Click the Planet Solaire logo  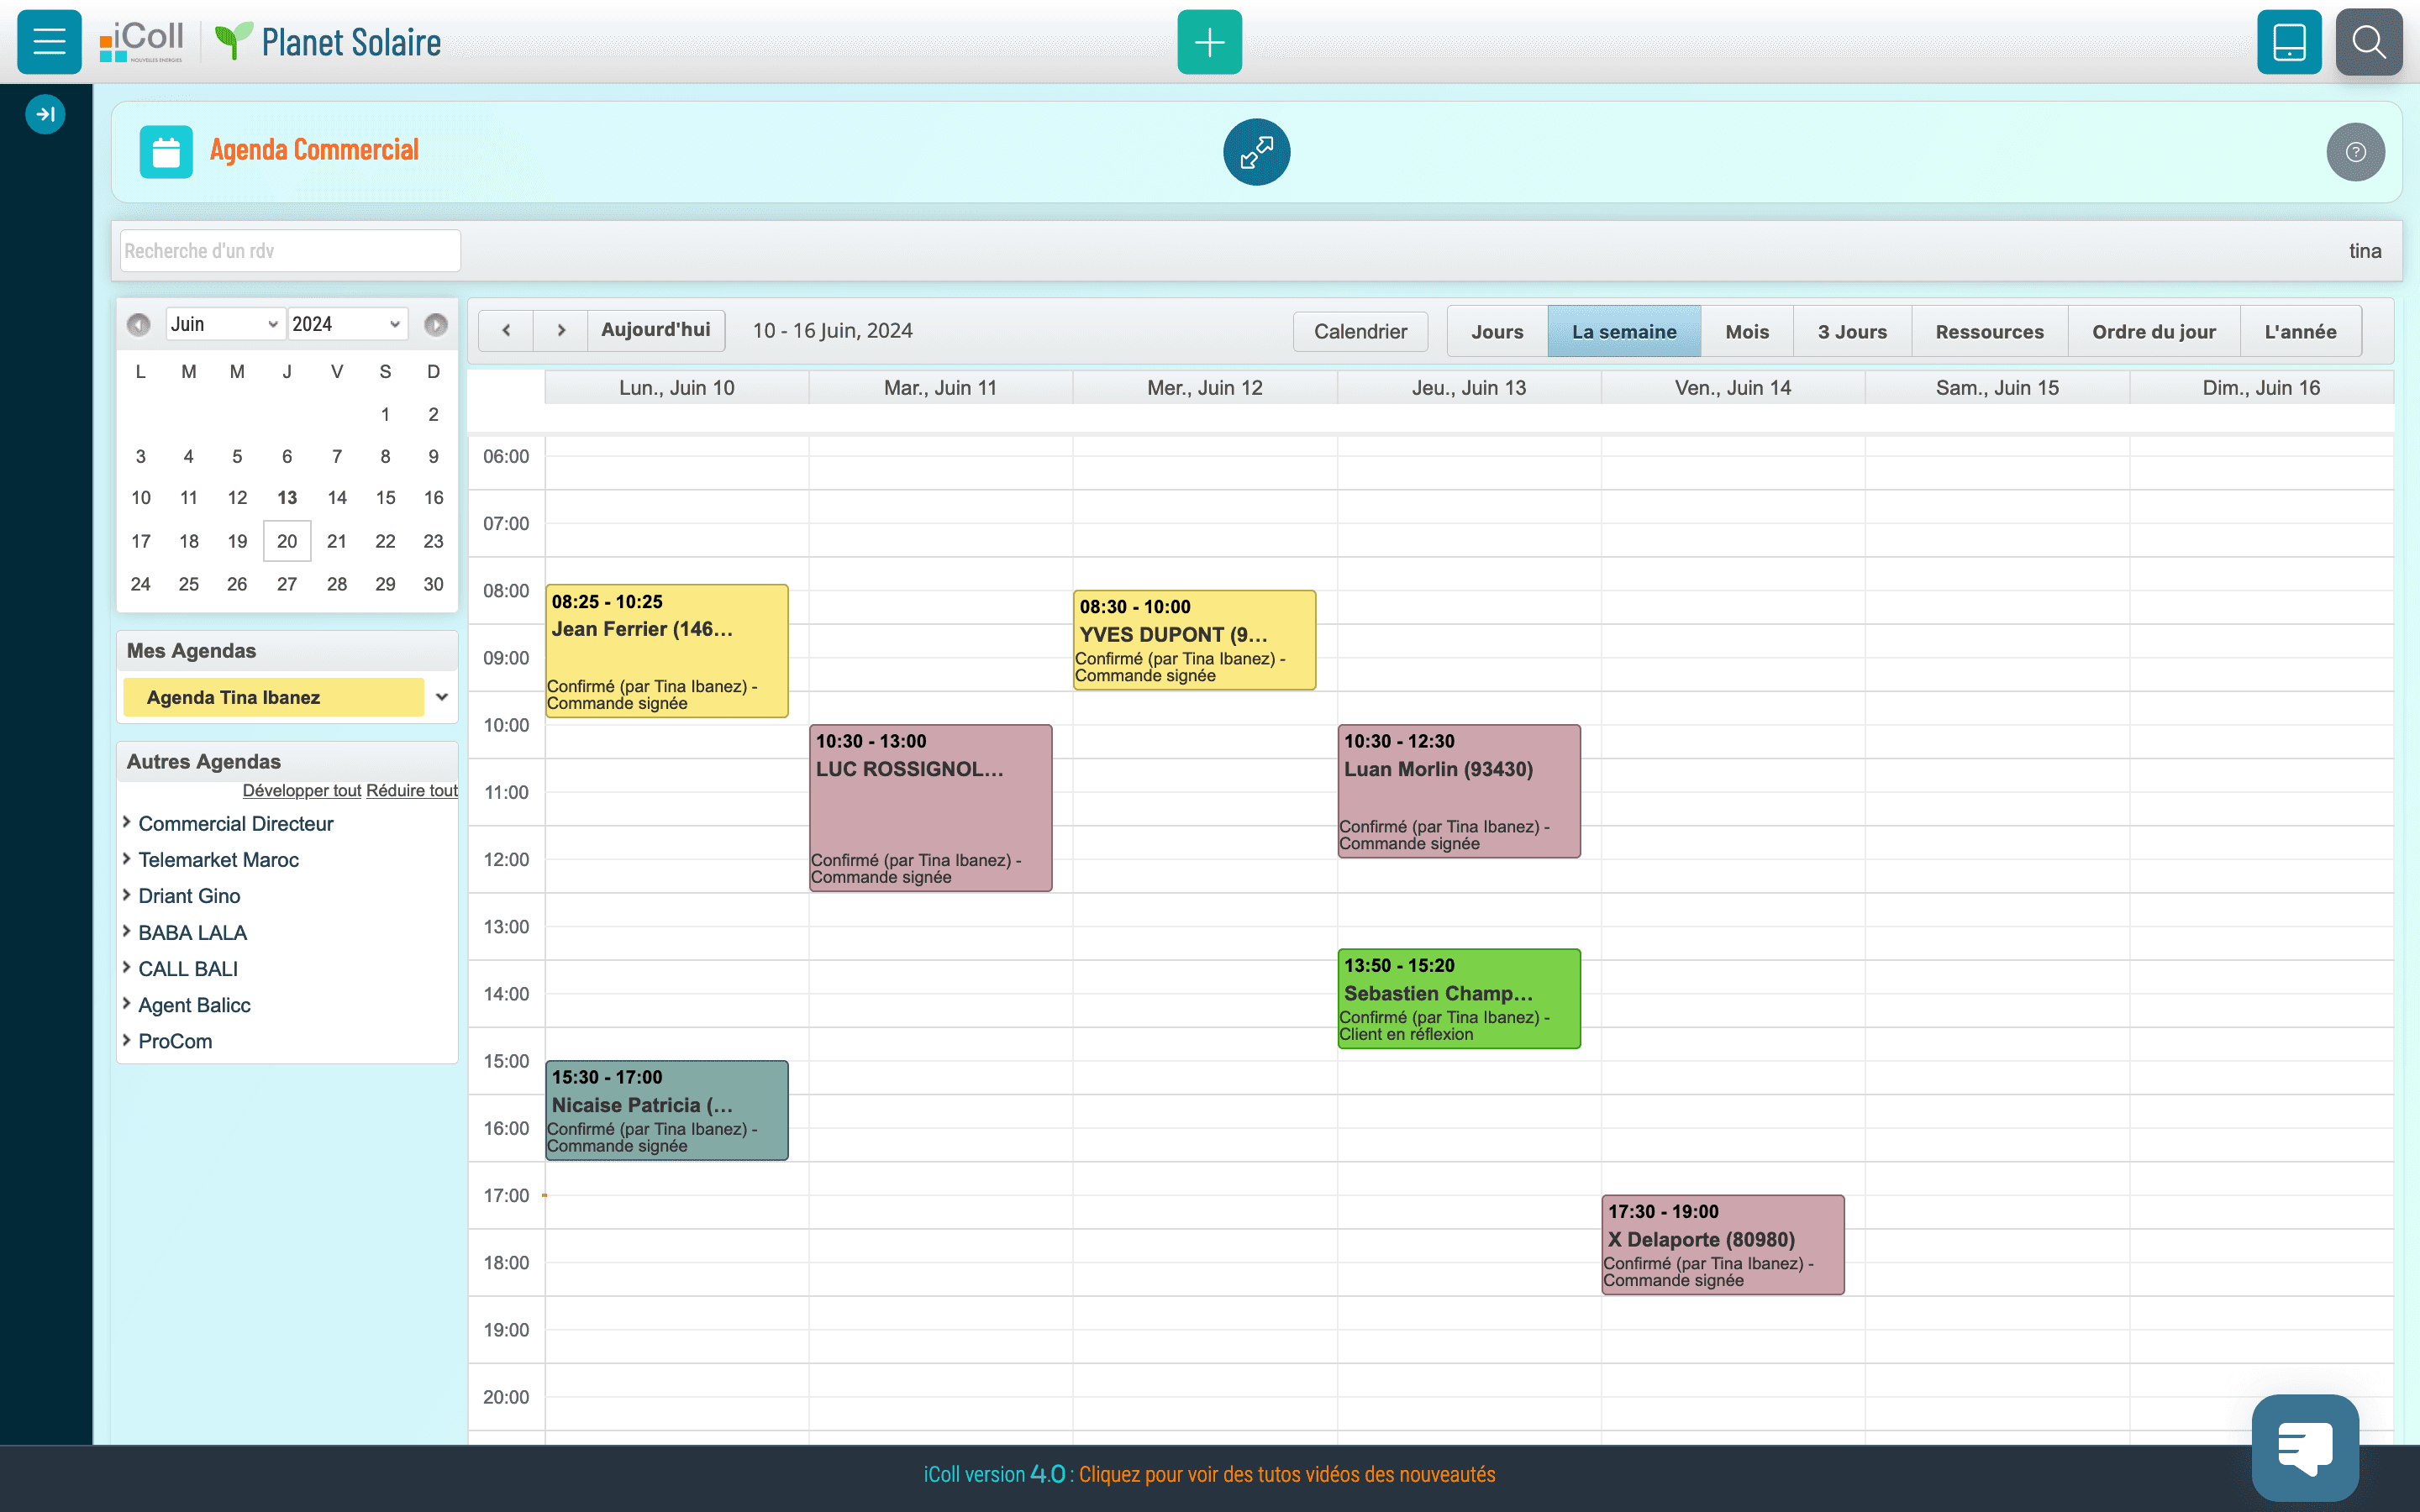pyautogui.click(x=328, y=42)
